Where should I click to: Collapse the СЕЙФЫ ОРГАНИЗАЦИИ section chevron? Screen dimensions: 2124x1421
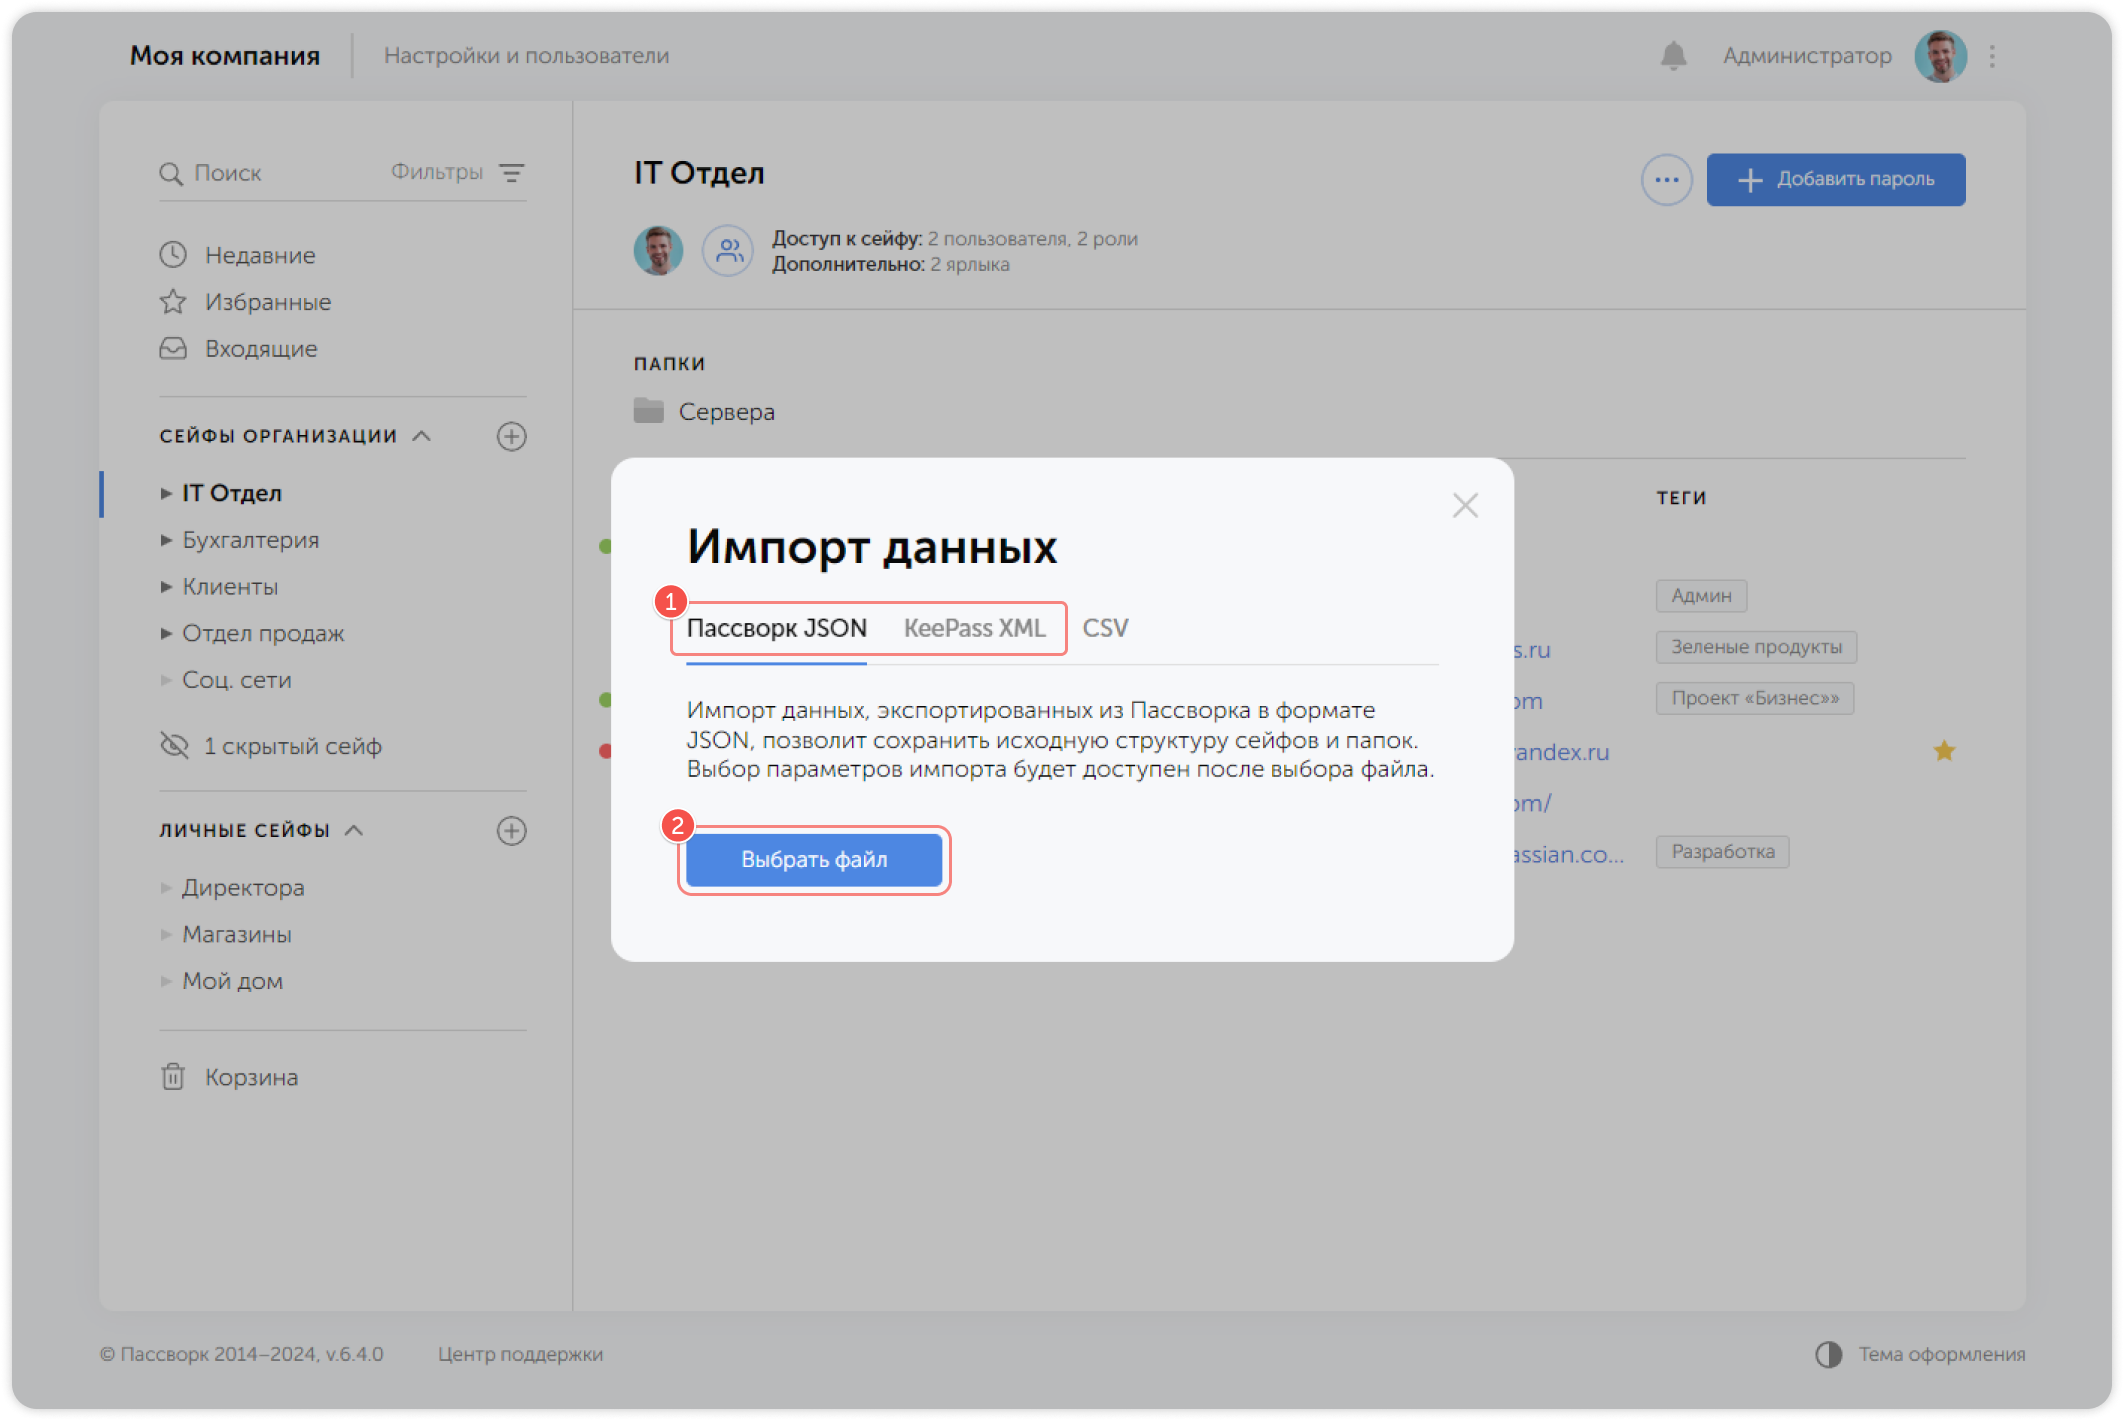[x=421, y=436]
